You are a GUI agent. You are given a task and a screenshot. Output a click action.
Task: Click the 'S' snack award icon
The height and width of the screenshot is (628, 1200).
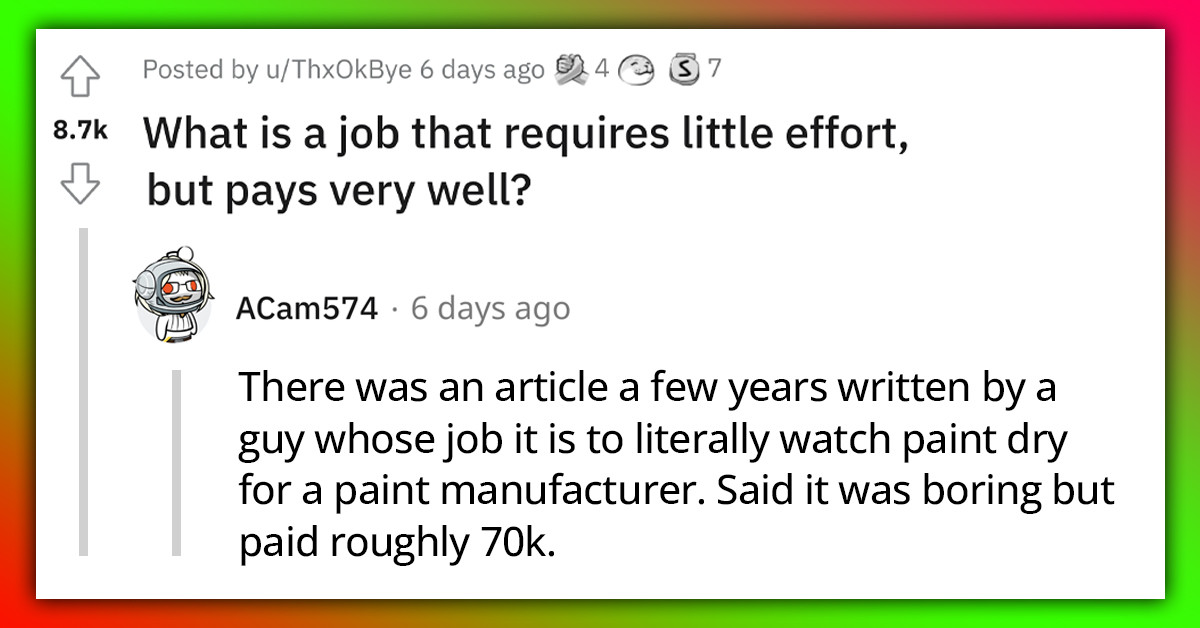coord(685,69)
